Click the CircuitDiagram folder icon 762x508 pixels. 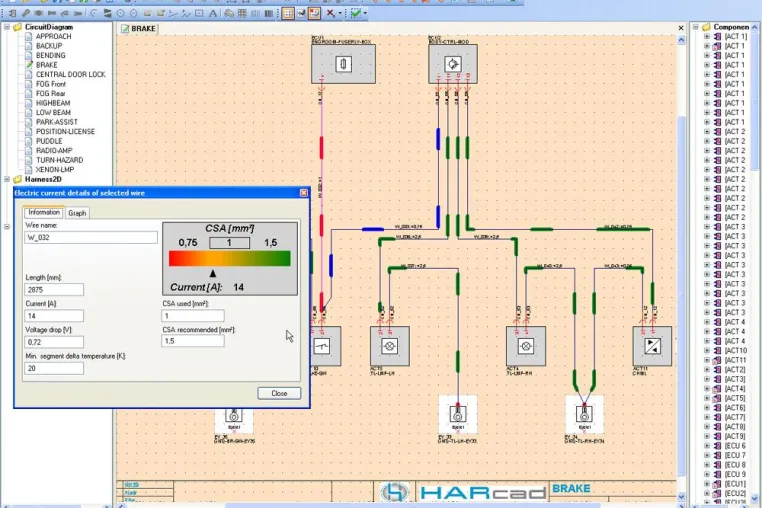(x=17, y=27)
